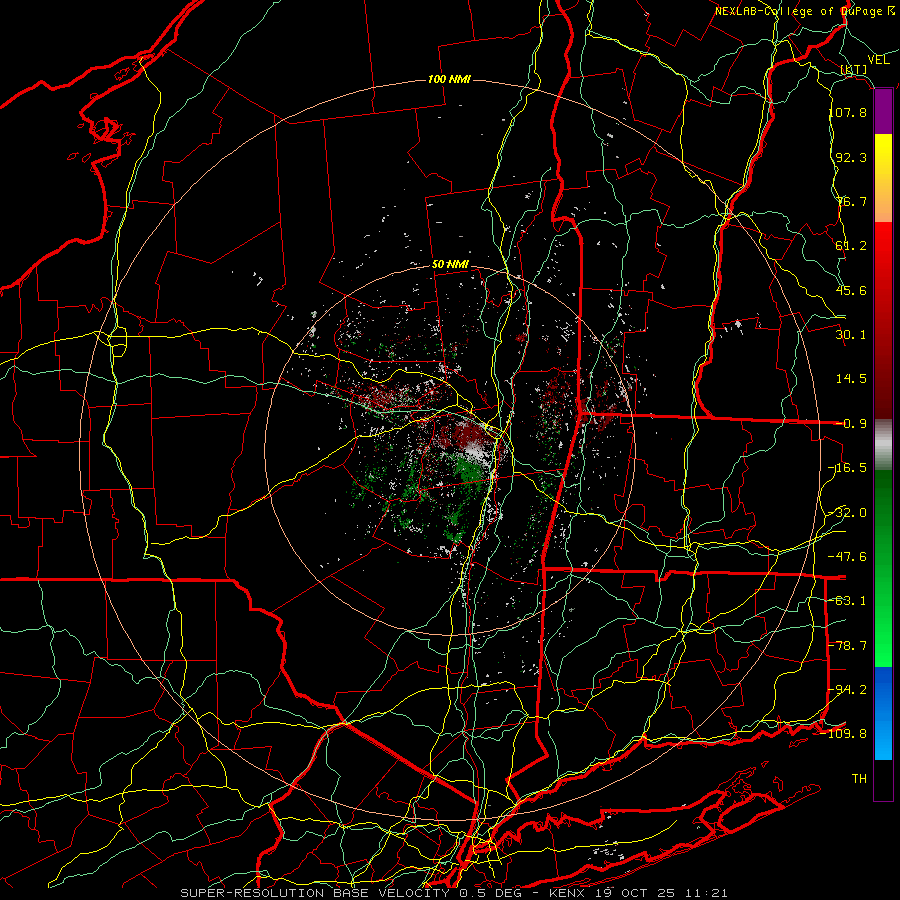Pick the blue segment of the color bar
900x900 pixels.
[x=883, y=713]
